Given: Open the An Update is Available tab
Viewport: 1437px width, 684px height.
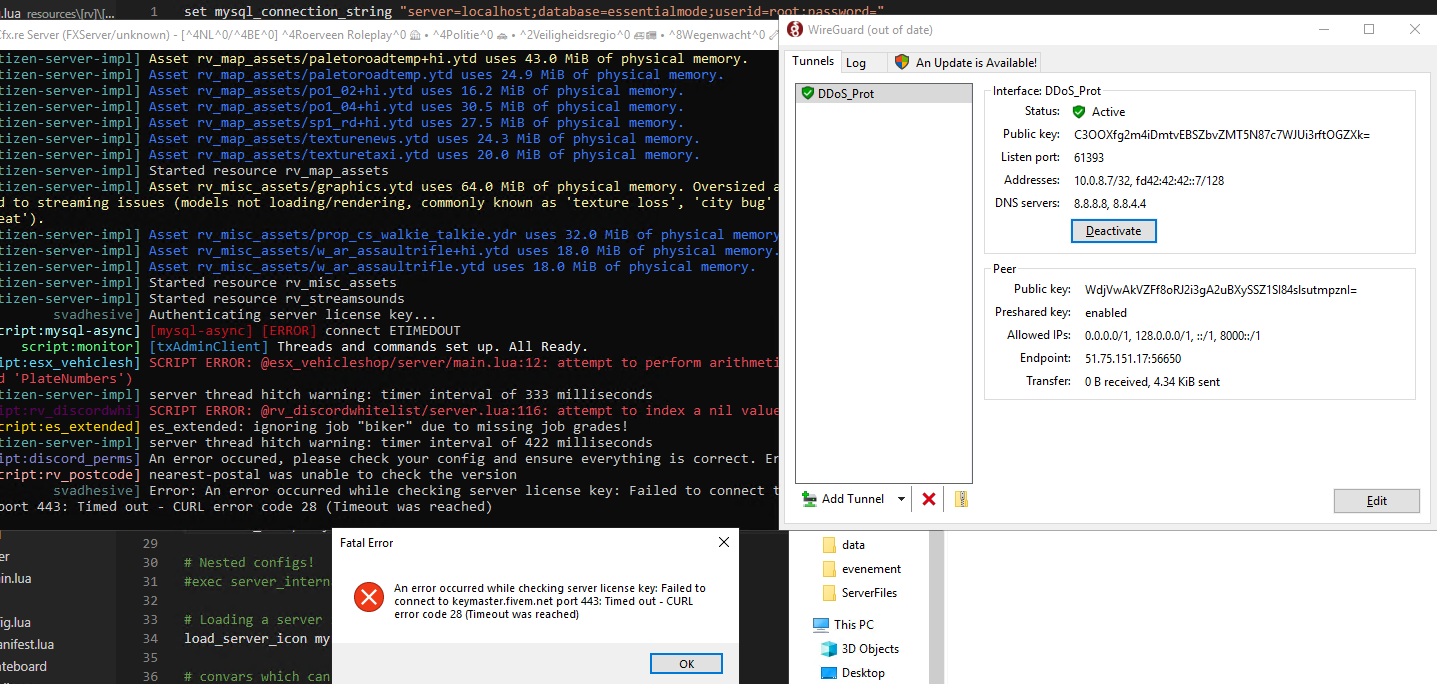Looking at the screenshot, I should tap(966, 62).
